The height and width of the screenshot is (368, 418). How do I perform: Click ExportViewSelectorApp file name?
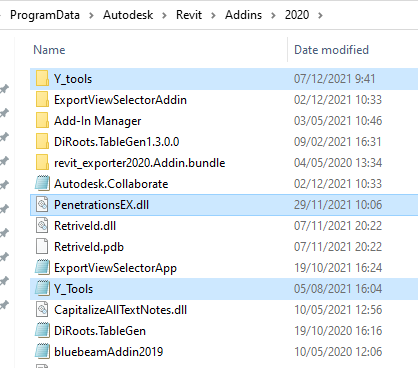point(115,268)
